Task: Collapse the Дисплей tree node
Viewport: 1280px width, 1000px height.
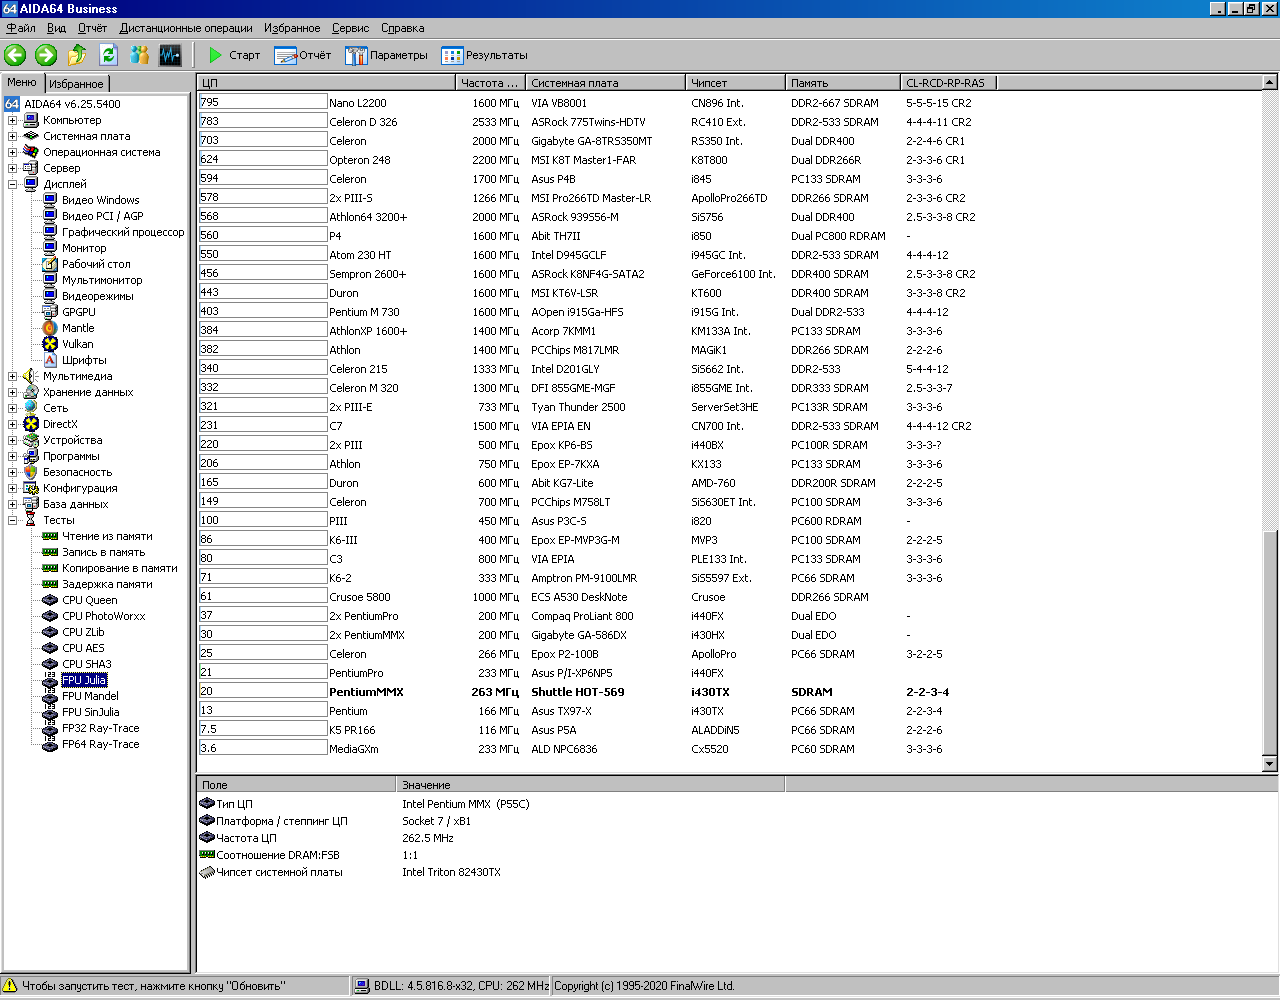Action: tap(13, 184)
